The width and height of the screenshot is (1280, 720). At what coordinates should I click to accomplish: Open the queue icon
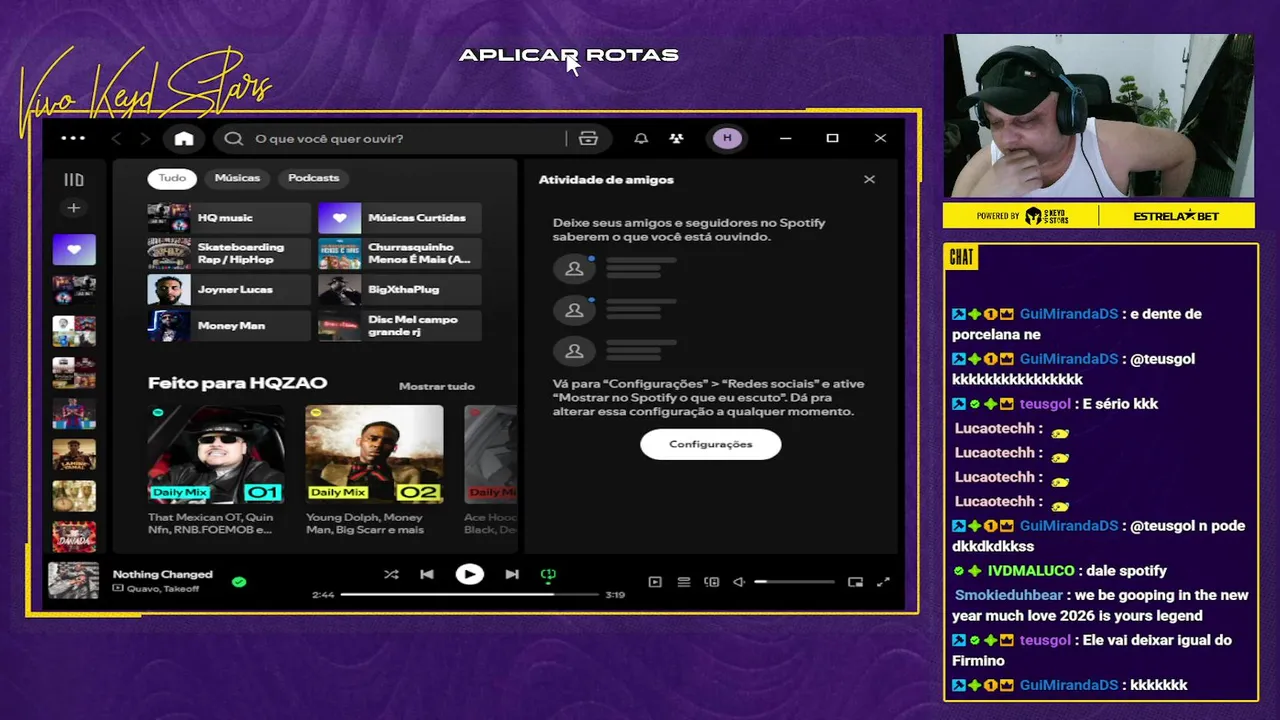[x=684, y=582]
